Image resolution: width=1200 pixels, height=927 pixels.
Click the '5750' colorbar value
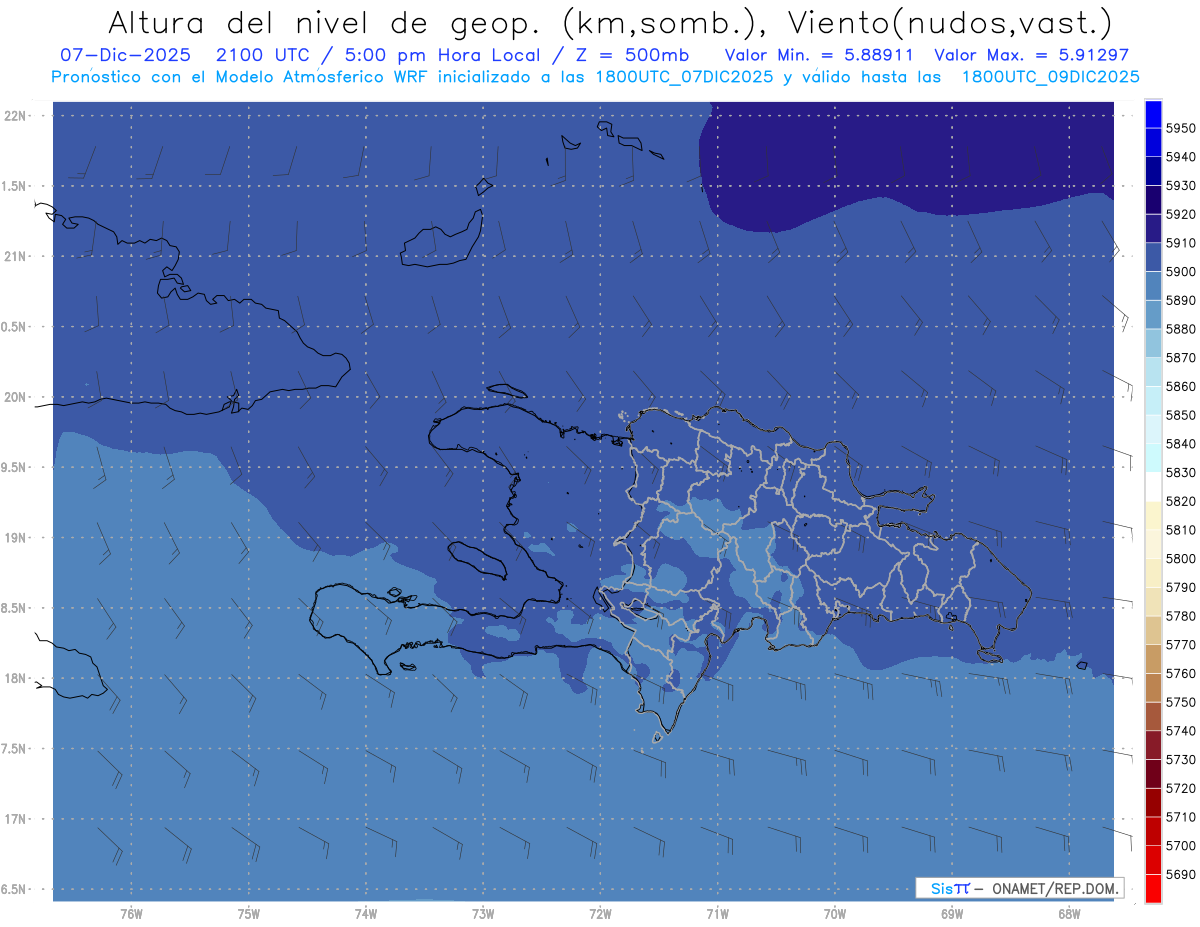(1180, 702)
